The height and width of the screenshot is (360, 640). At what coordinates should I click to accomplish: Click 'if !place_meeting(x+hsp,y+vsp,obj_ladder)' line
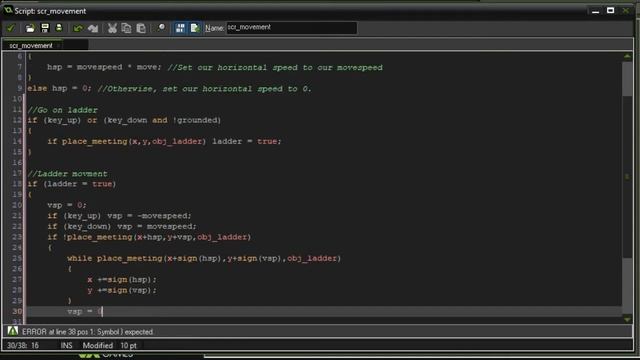(149, 237)
